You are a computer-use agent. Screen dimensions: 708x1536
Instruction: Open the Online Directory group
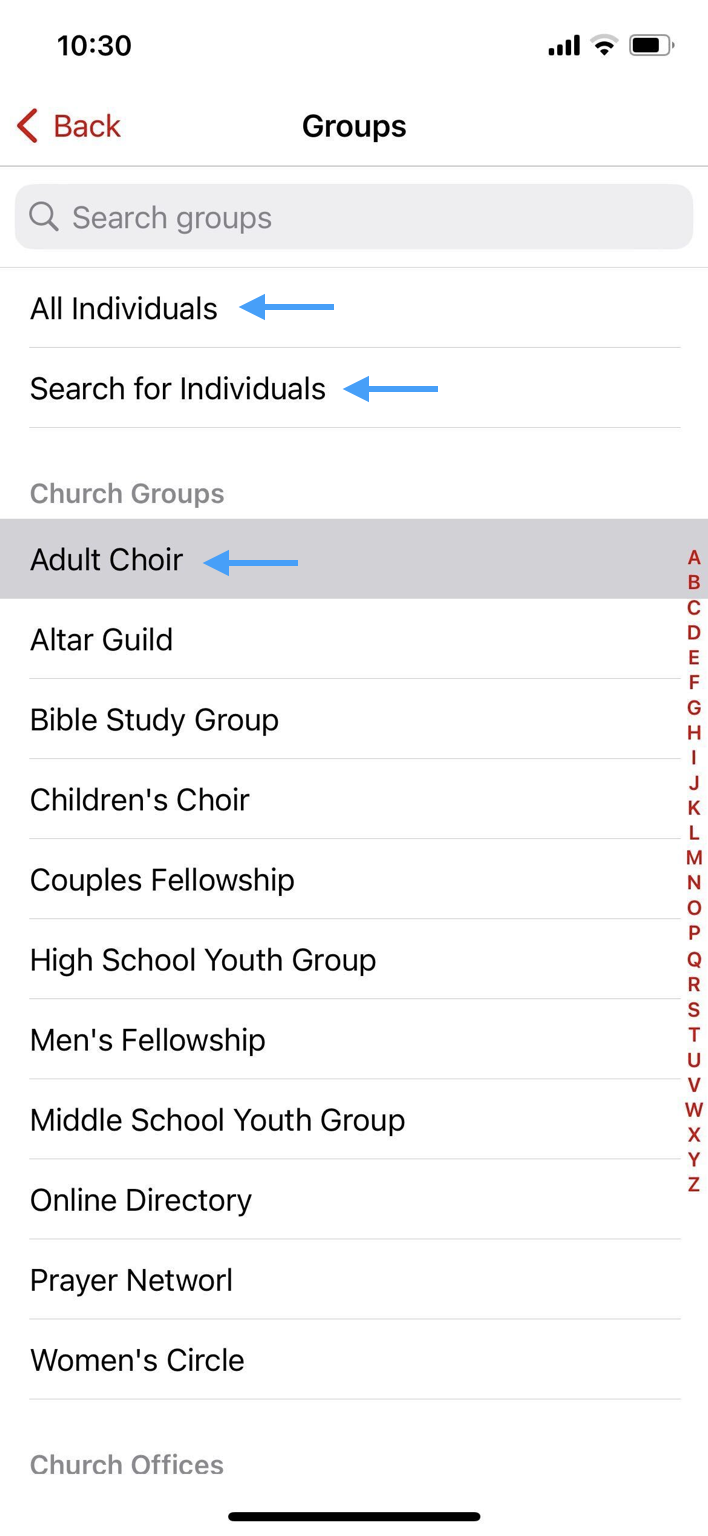coord(141,1199)
